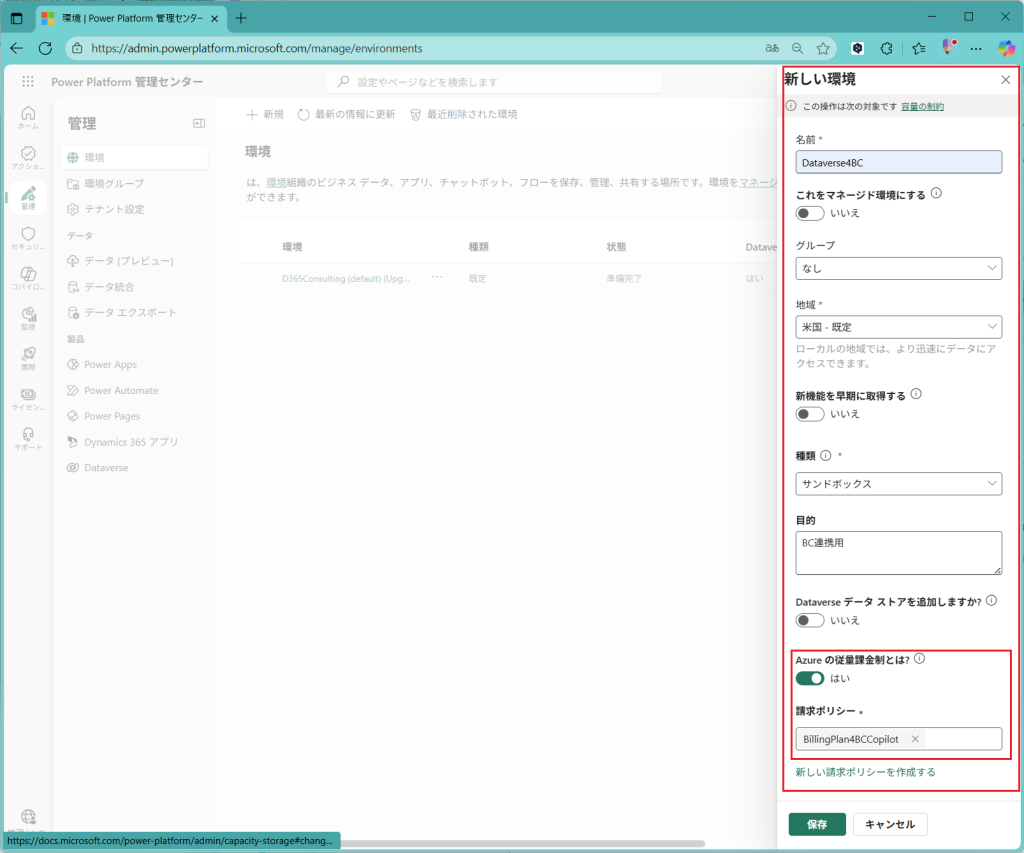1024x853 pixels.
Task: Click the read aloud あ icon in address bar
Action: pyautogui.click(x=772, y=48)
